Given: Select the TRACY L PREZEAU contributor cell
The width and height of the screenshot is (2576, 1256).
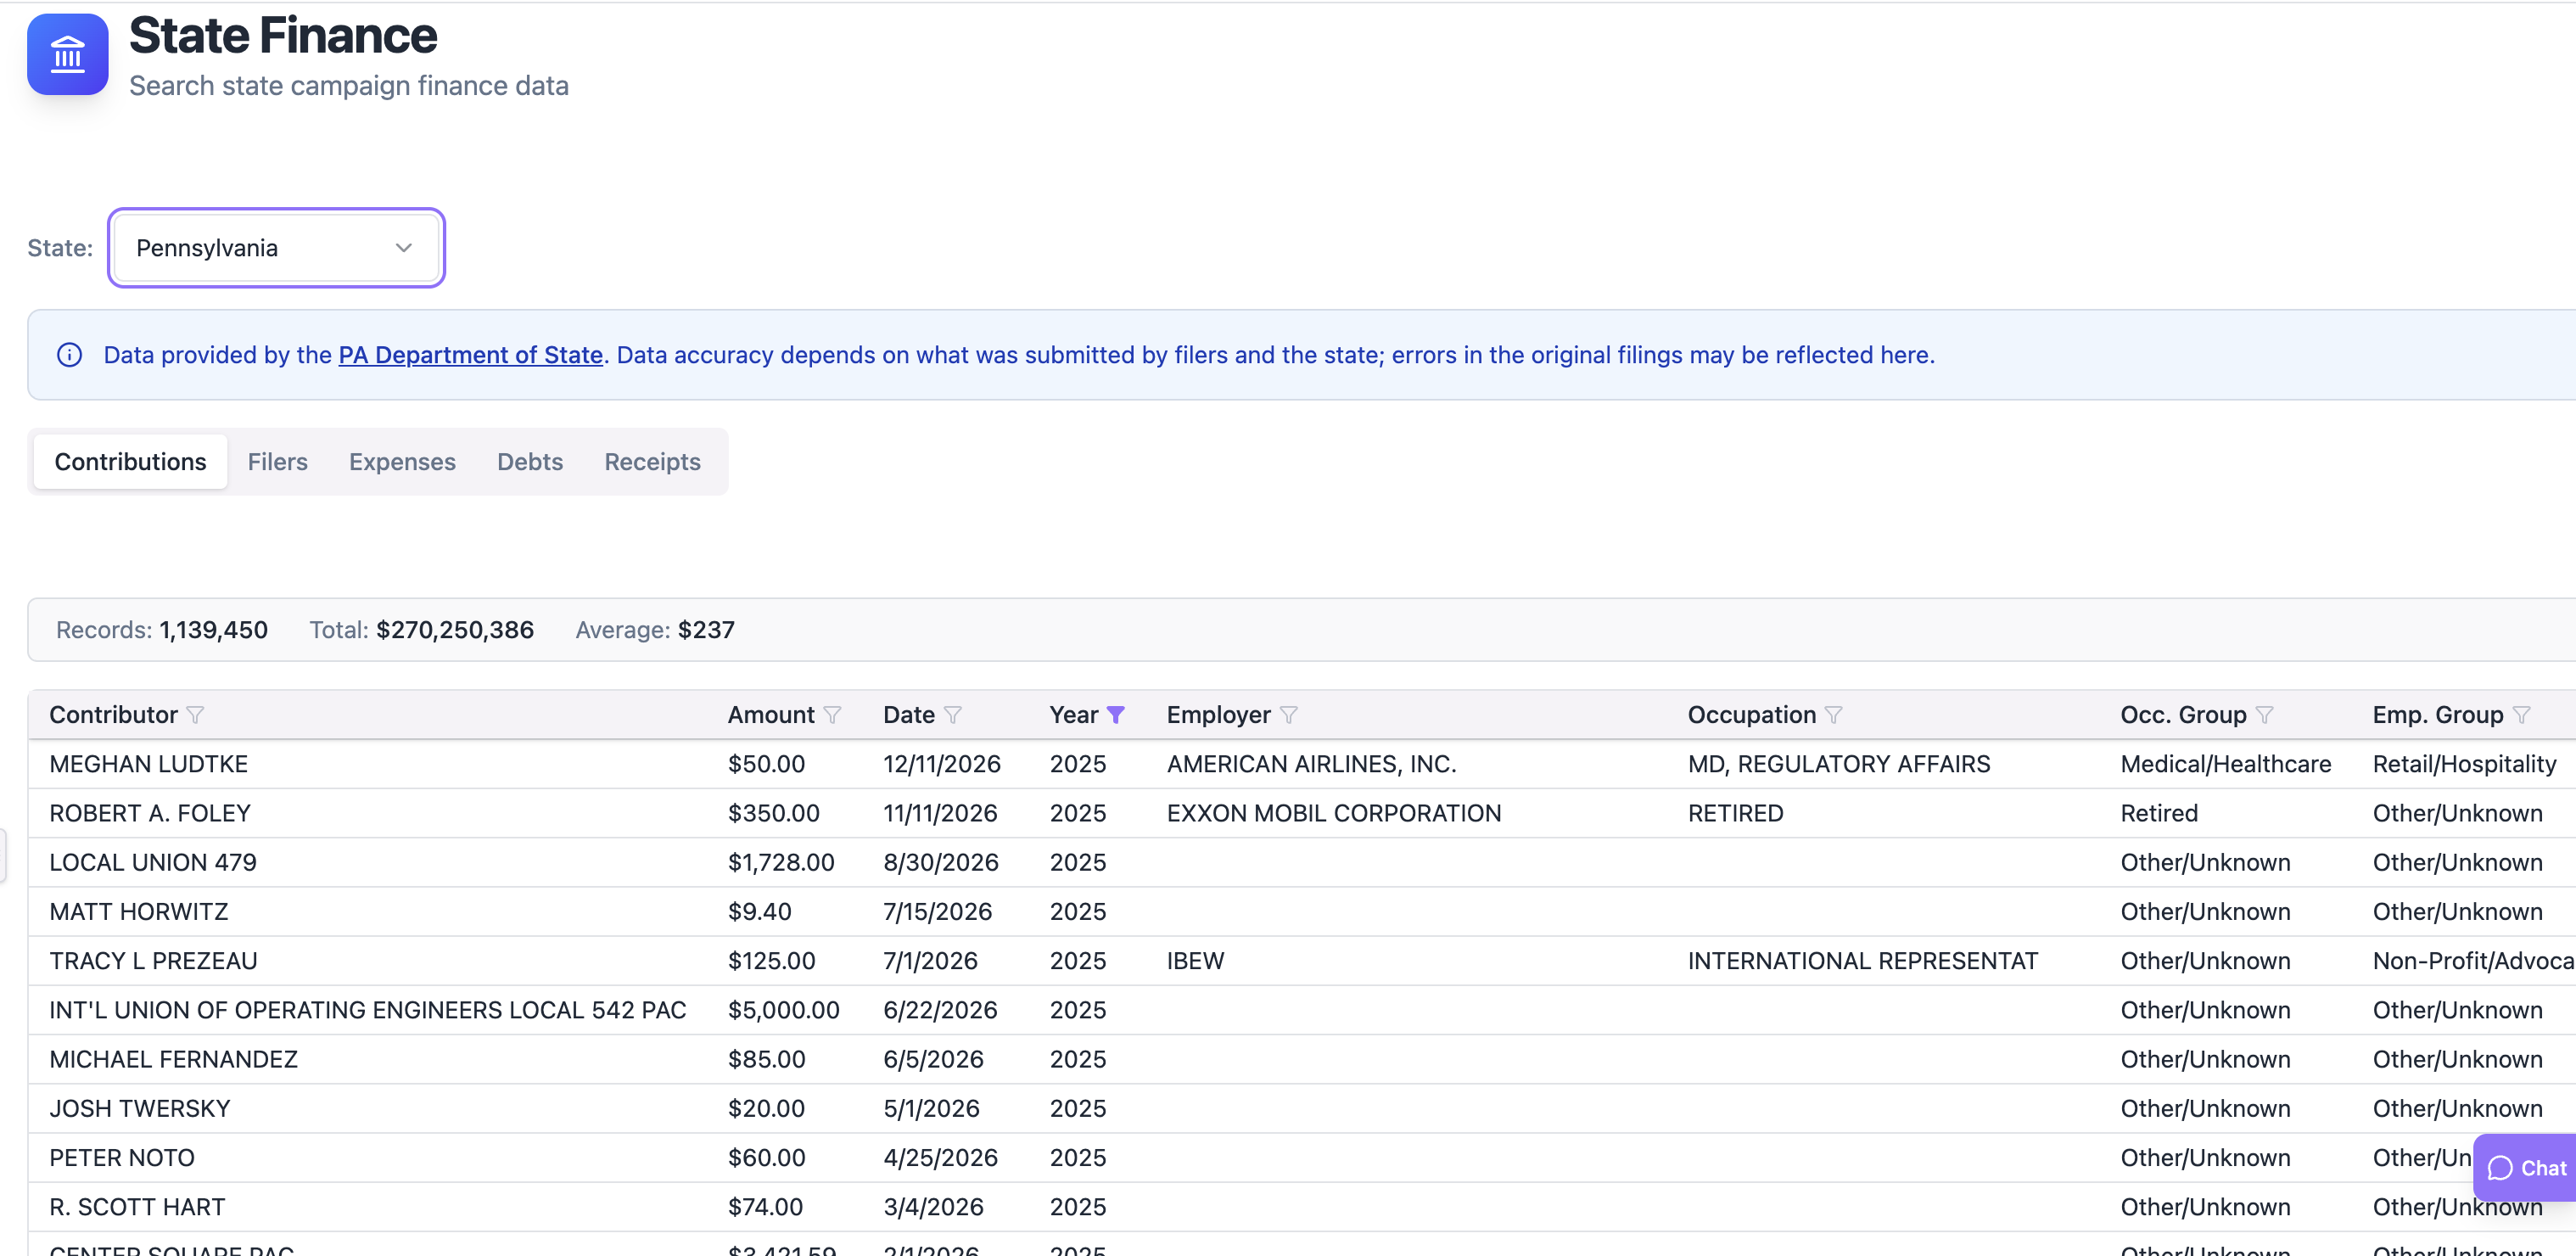Looking at the screenshot, I should [x=153, y=961].
